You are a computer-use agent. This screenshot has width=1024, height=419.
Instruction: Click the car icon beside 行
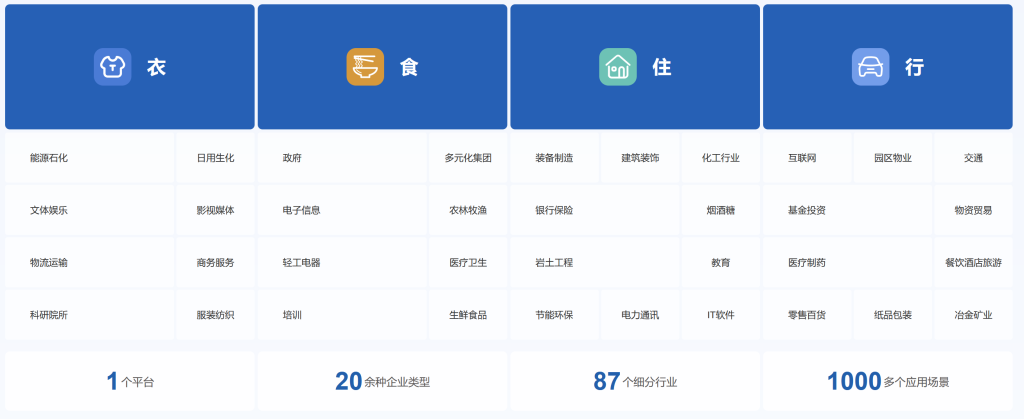pos(870,67)
